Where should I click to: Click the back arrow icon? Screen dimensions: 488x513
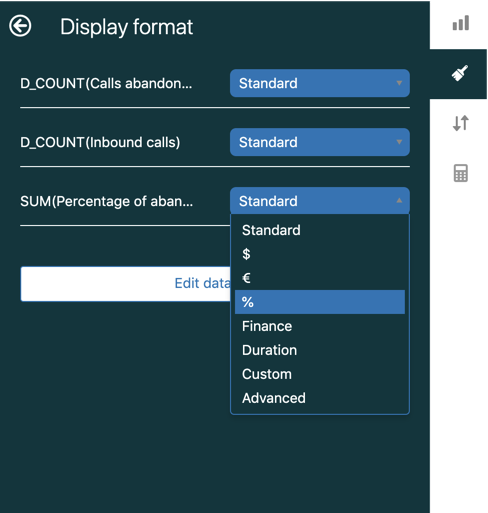20,26
